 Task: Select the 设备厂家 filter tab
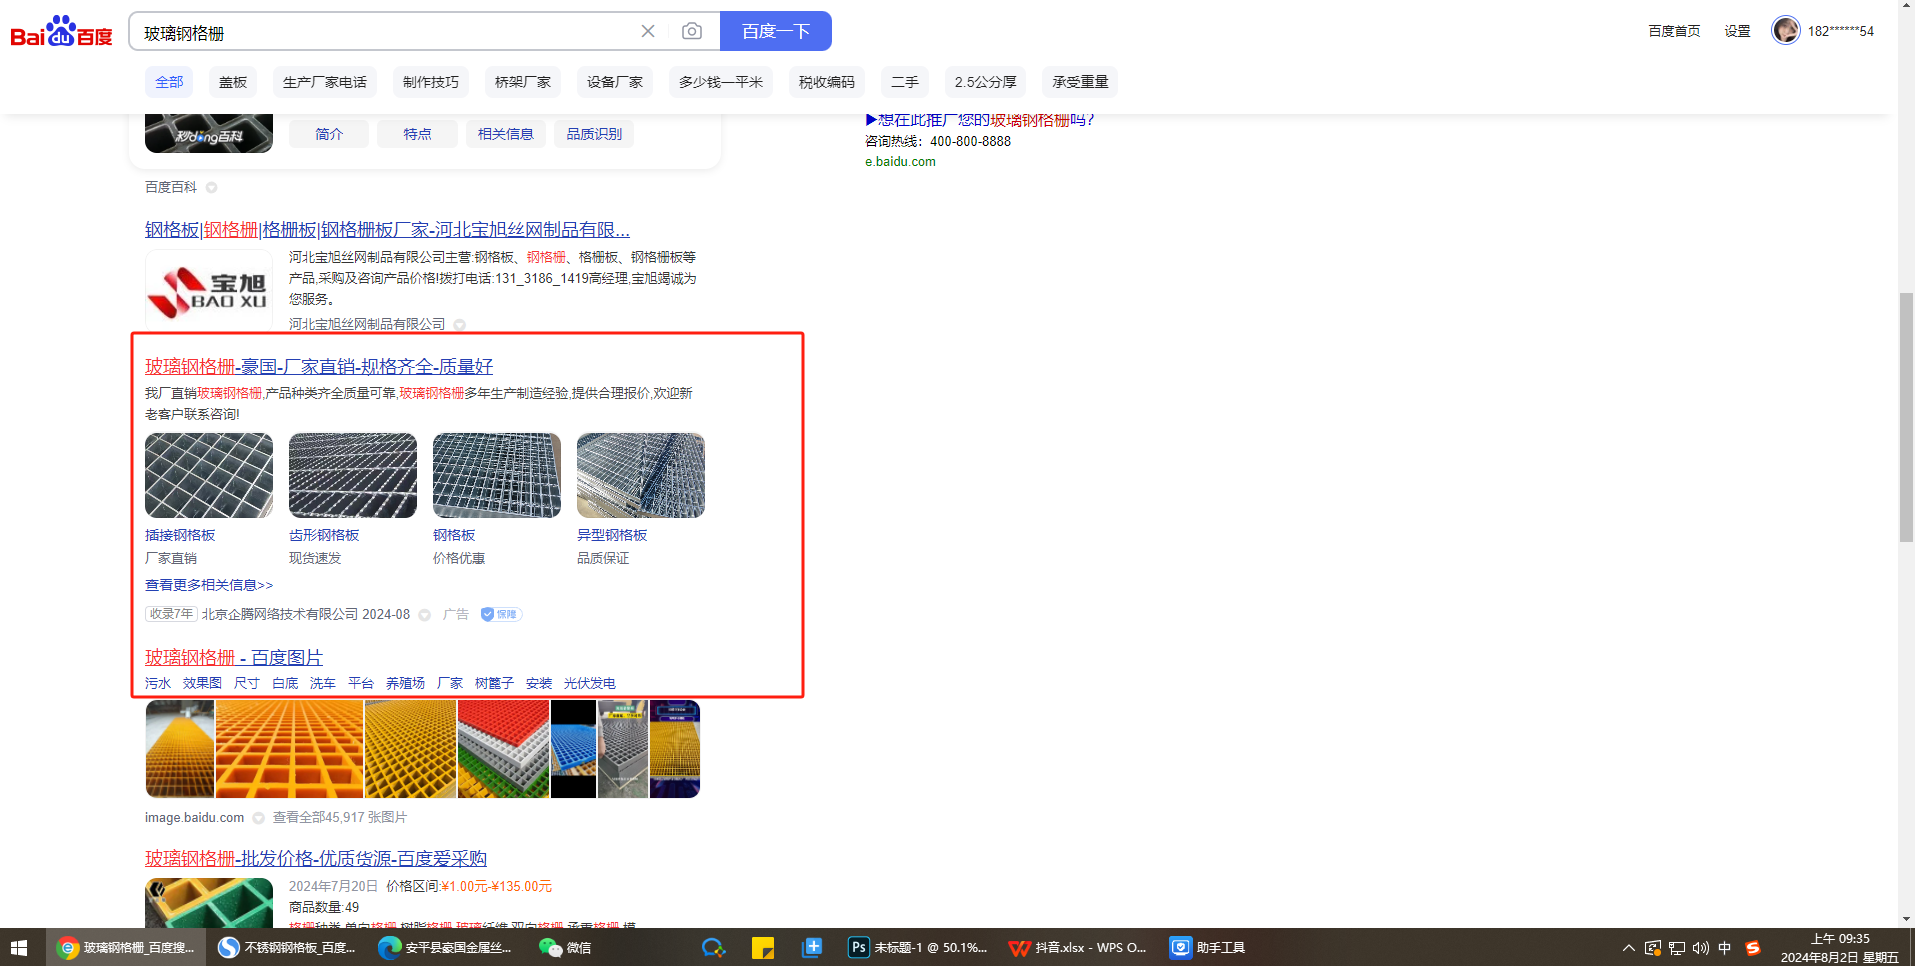pos(615,82)
